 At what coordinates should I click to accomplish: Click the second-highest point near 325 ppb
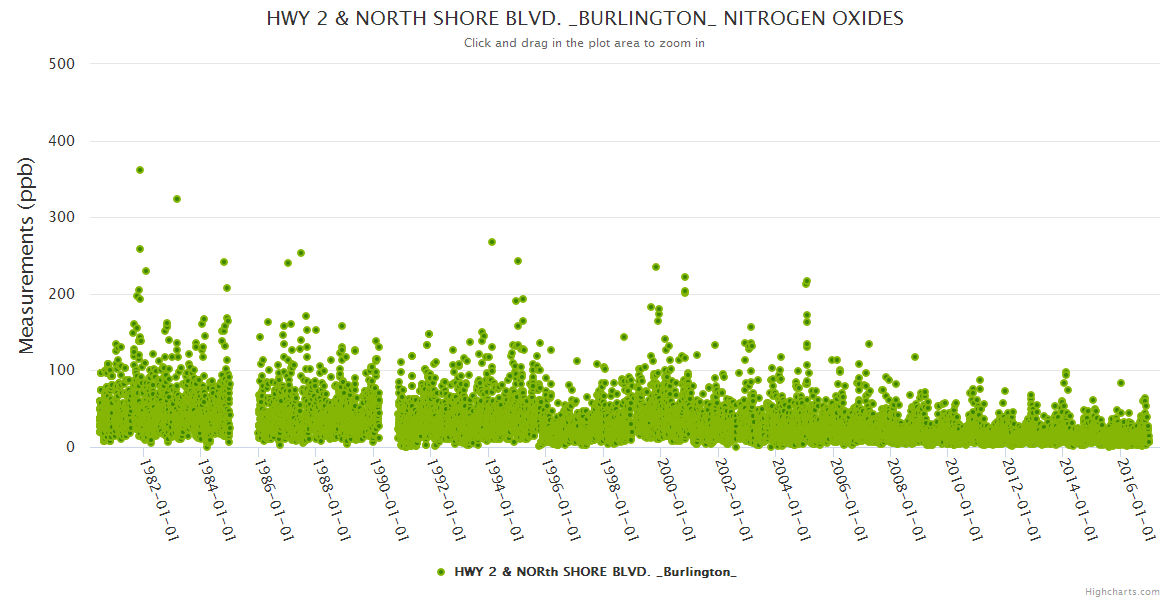click(x=177, y=199)
